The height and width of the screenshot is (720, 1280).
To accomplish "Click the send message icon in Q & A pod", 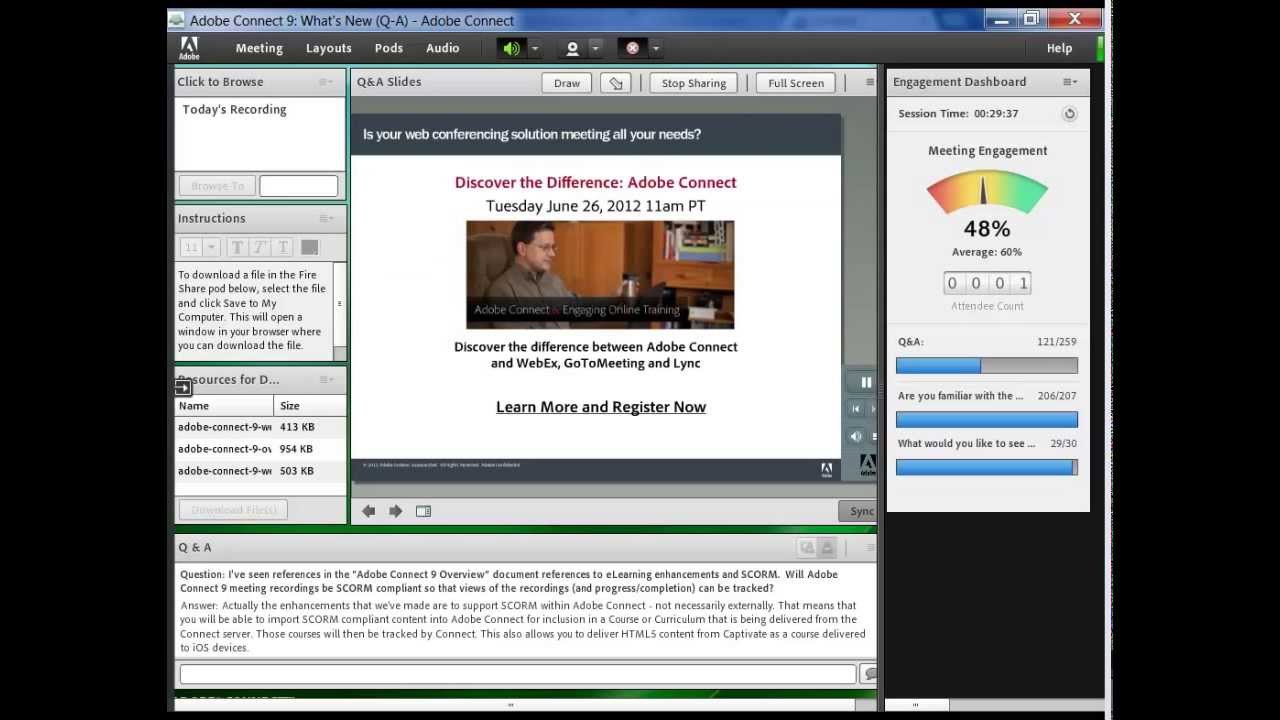I will click(x=869, y=675).
